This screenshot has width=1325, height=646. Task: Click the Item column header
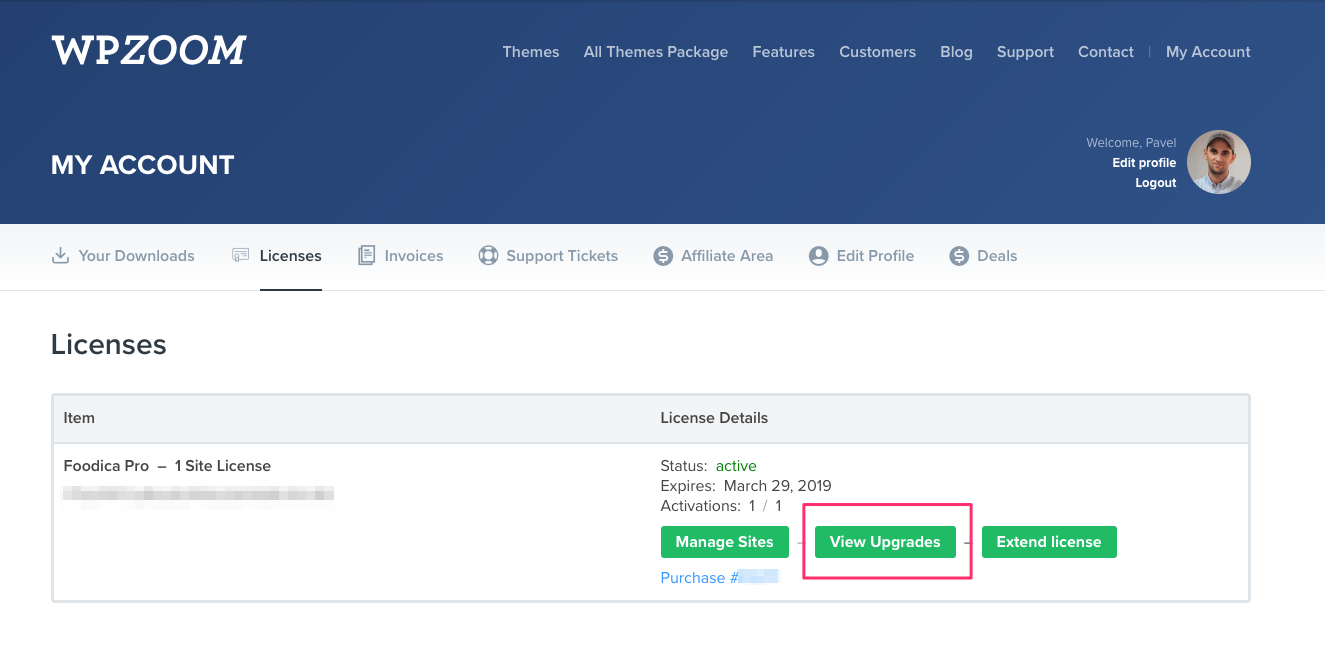pos(79,418)
